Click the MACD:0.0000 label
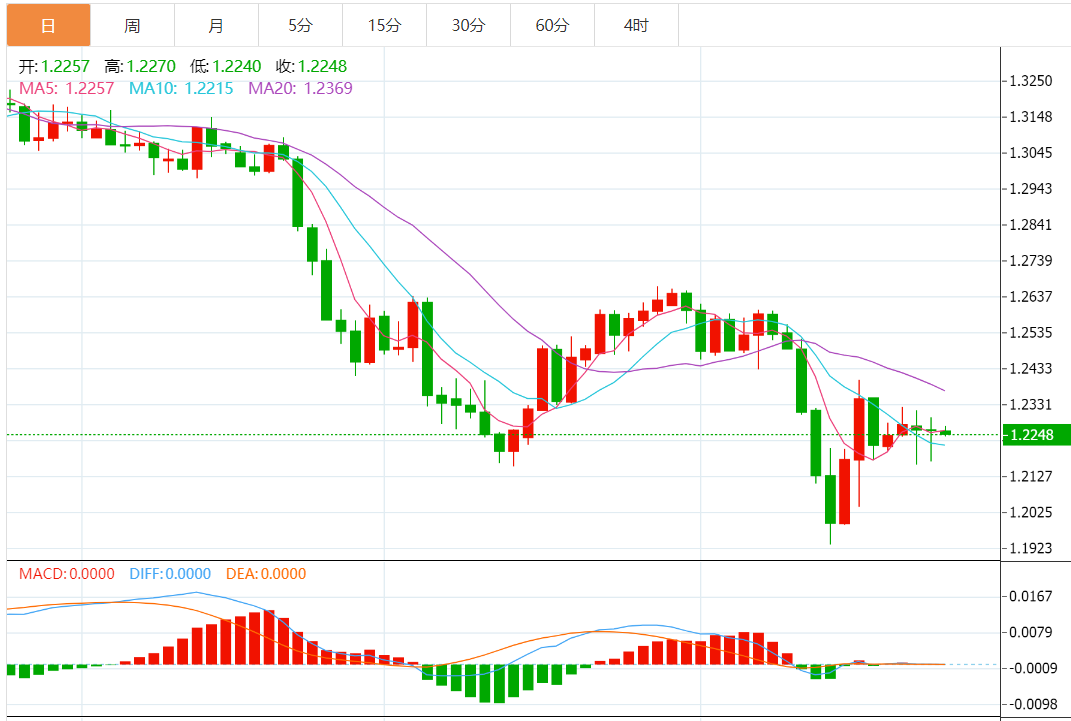This screenshot has width=1071, height=721. tap(66, 574)
